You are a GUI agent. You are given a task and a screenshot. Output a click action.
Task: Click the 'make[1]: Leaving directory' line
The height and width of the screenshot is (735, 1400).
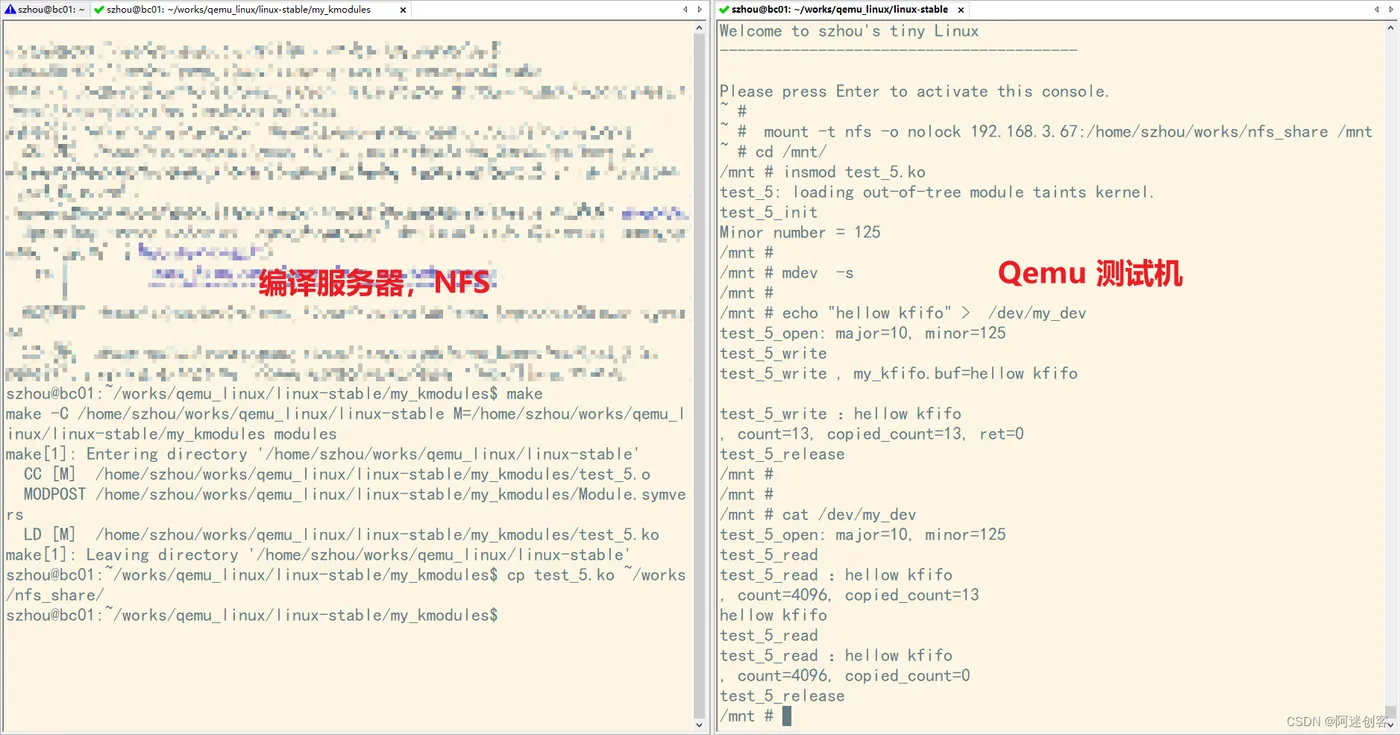[x=318, y=554]
